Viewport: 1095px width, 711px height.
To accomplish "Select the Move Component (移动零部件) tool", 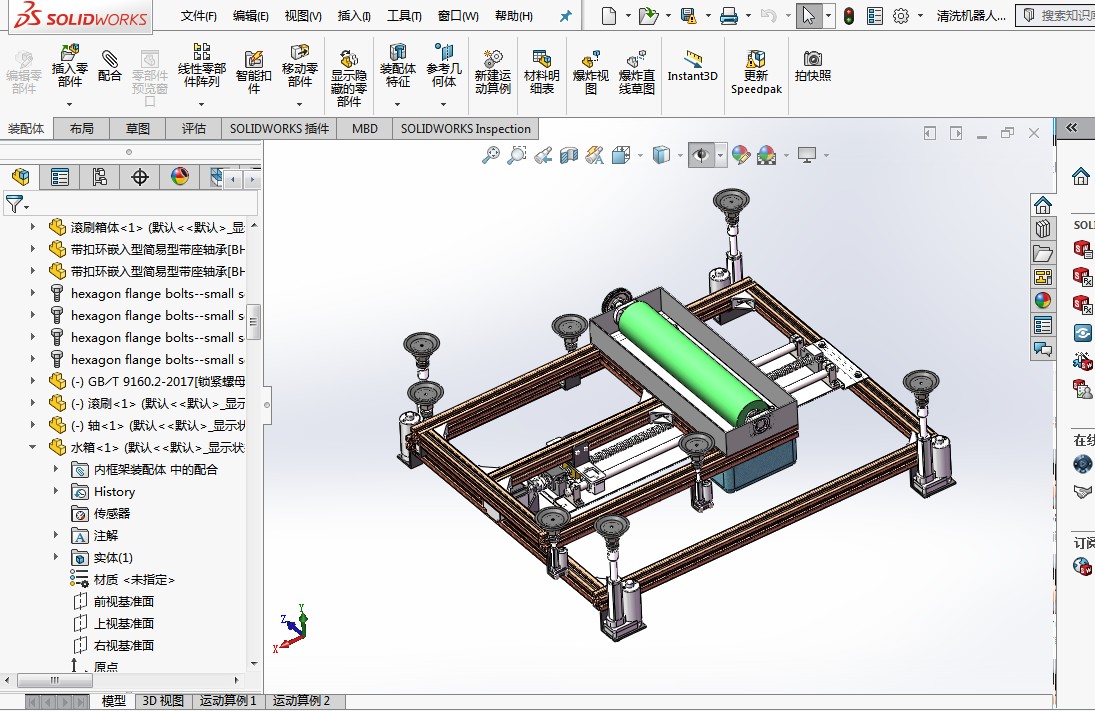I will pyautogui.click(x=300, y=65).
